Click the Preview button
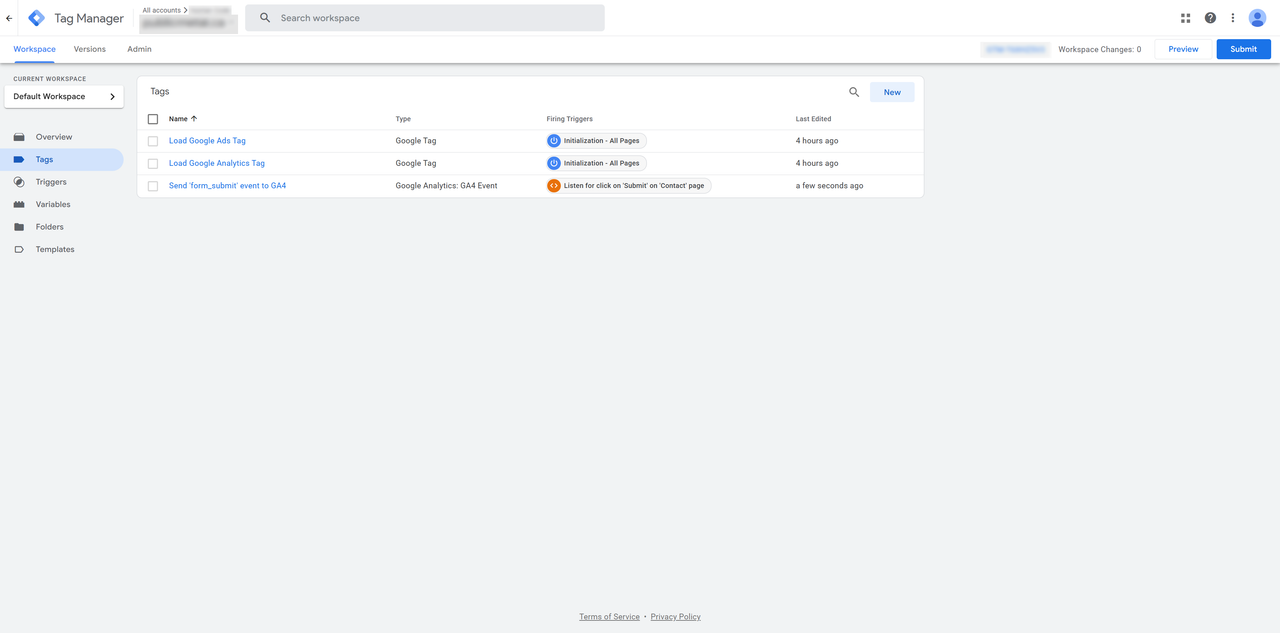This screenshot has width=1280, height=633. pyautogui.click(x=1183, y=49)
